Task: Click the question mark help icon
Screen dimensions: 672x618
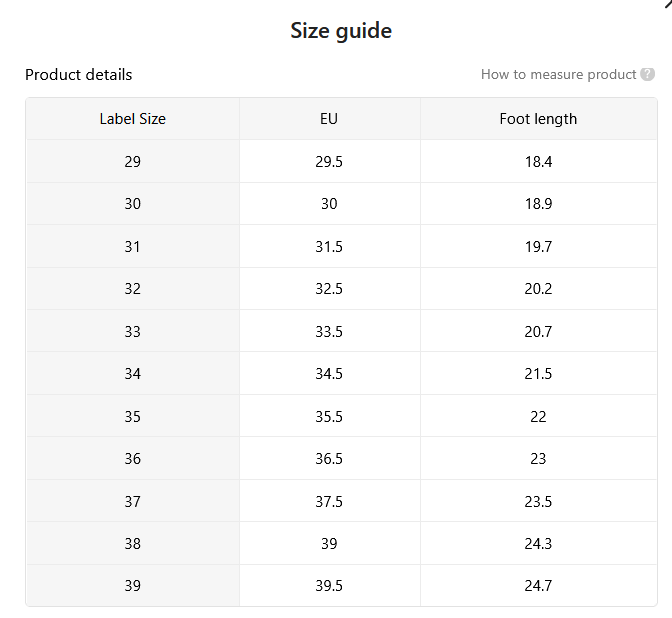Action: (x=647, y=74)
